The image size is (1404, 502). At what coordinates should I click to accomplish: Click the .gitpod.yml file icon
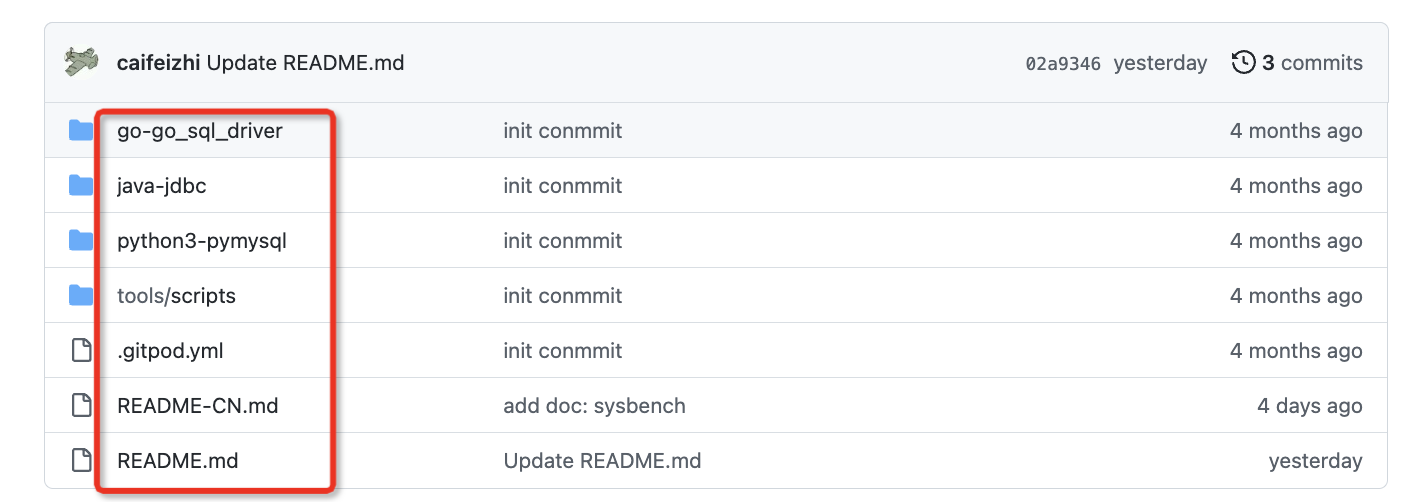pyautogui.click(x=81, y=351)
